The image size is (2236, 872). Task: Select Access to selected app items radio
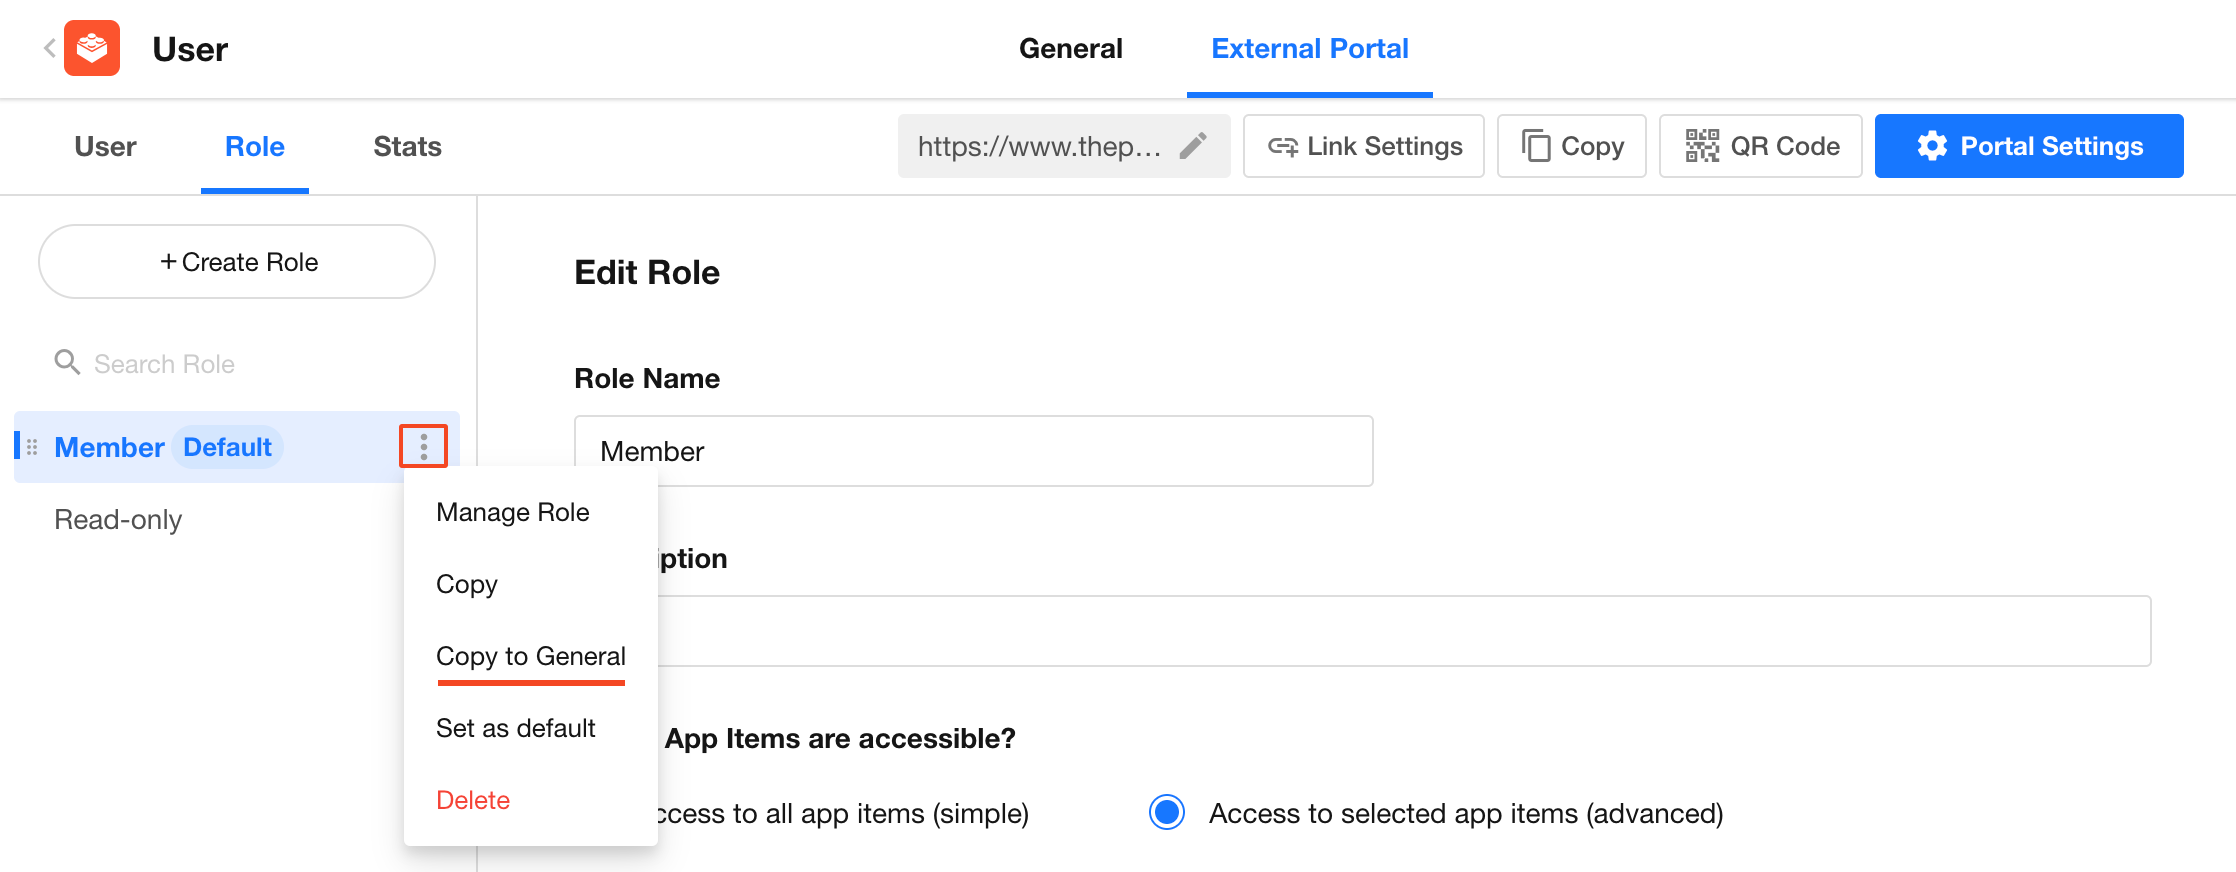[1166, 812]
